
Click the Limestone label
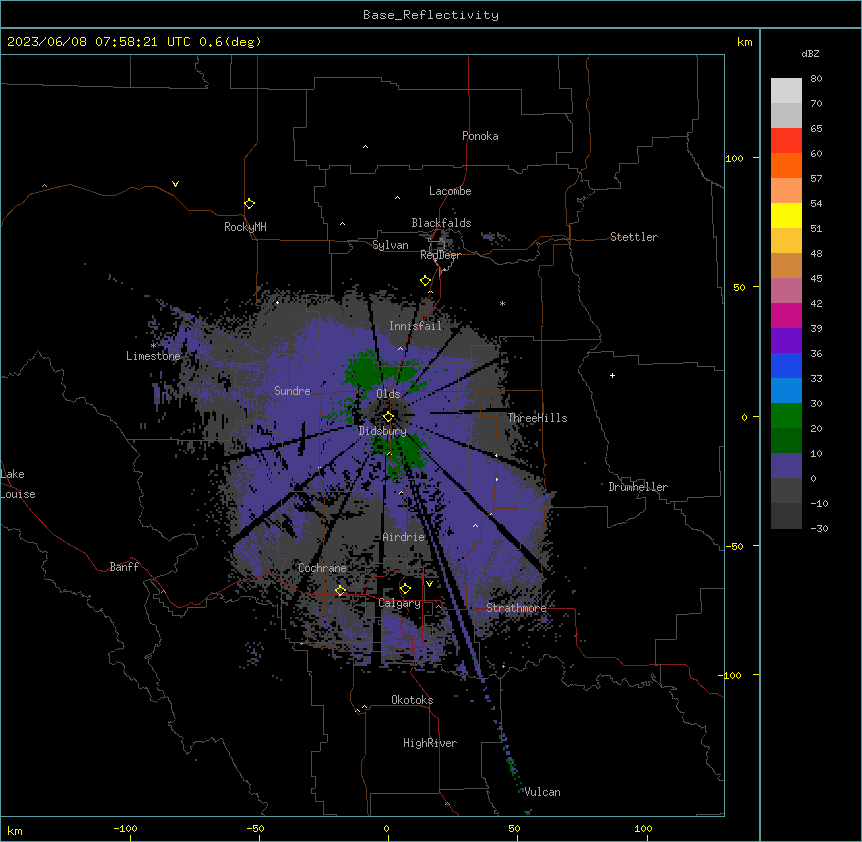coord(153,356)
